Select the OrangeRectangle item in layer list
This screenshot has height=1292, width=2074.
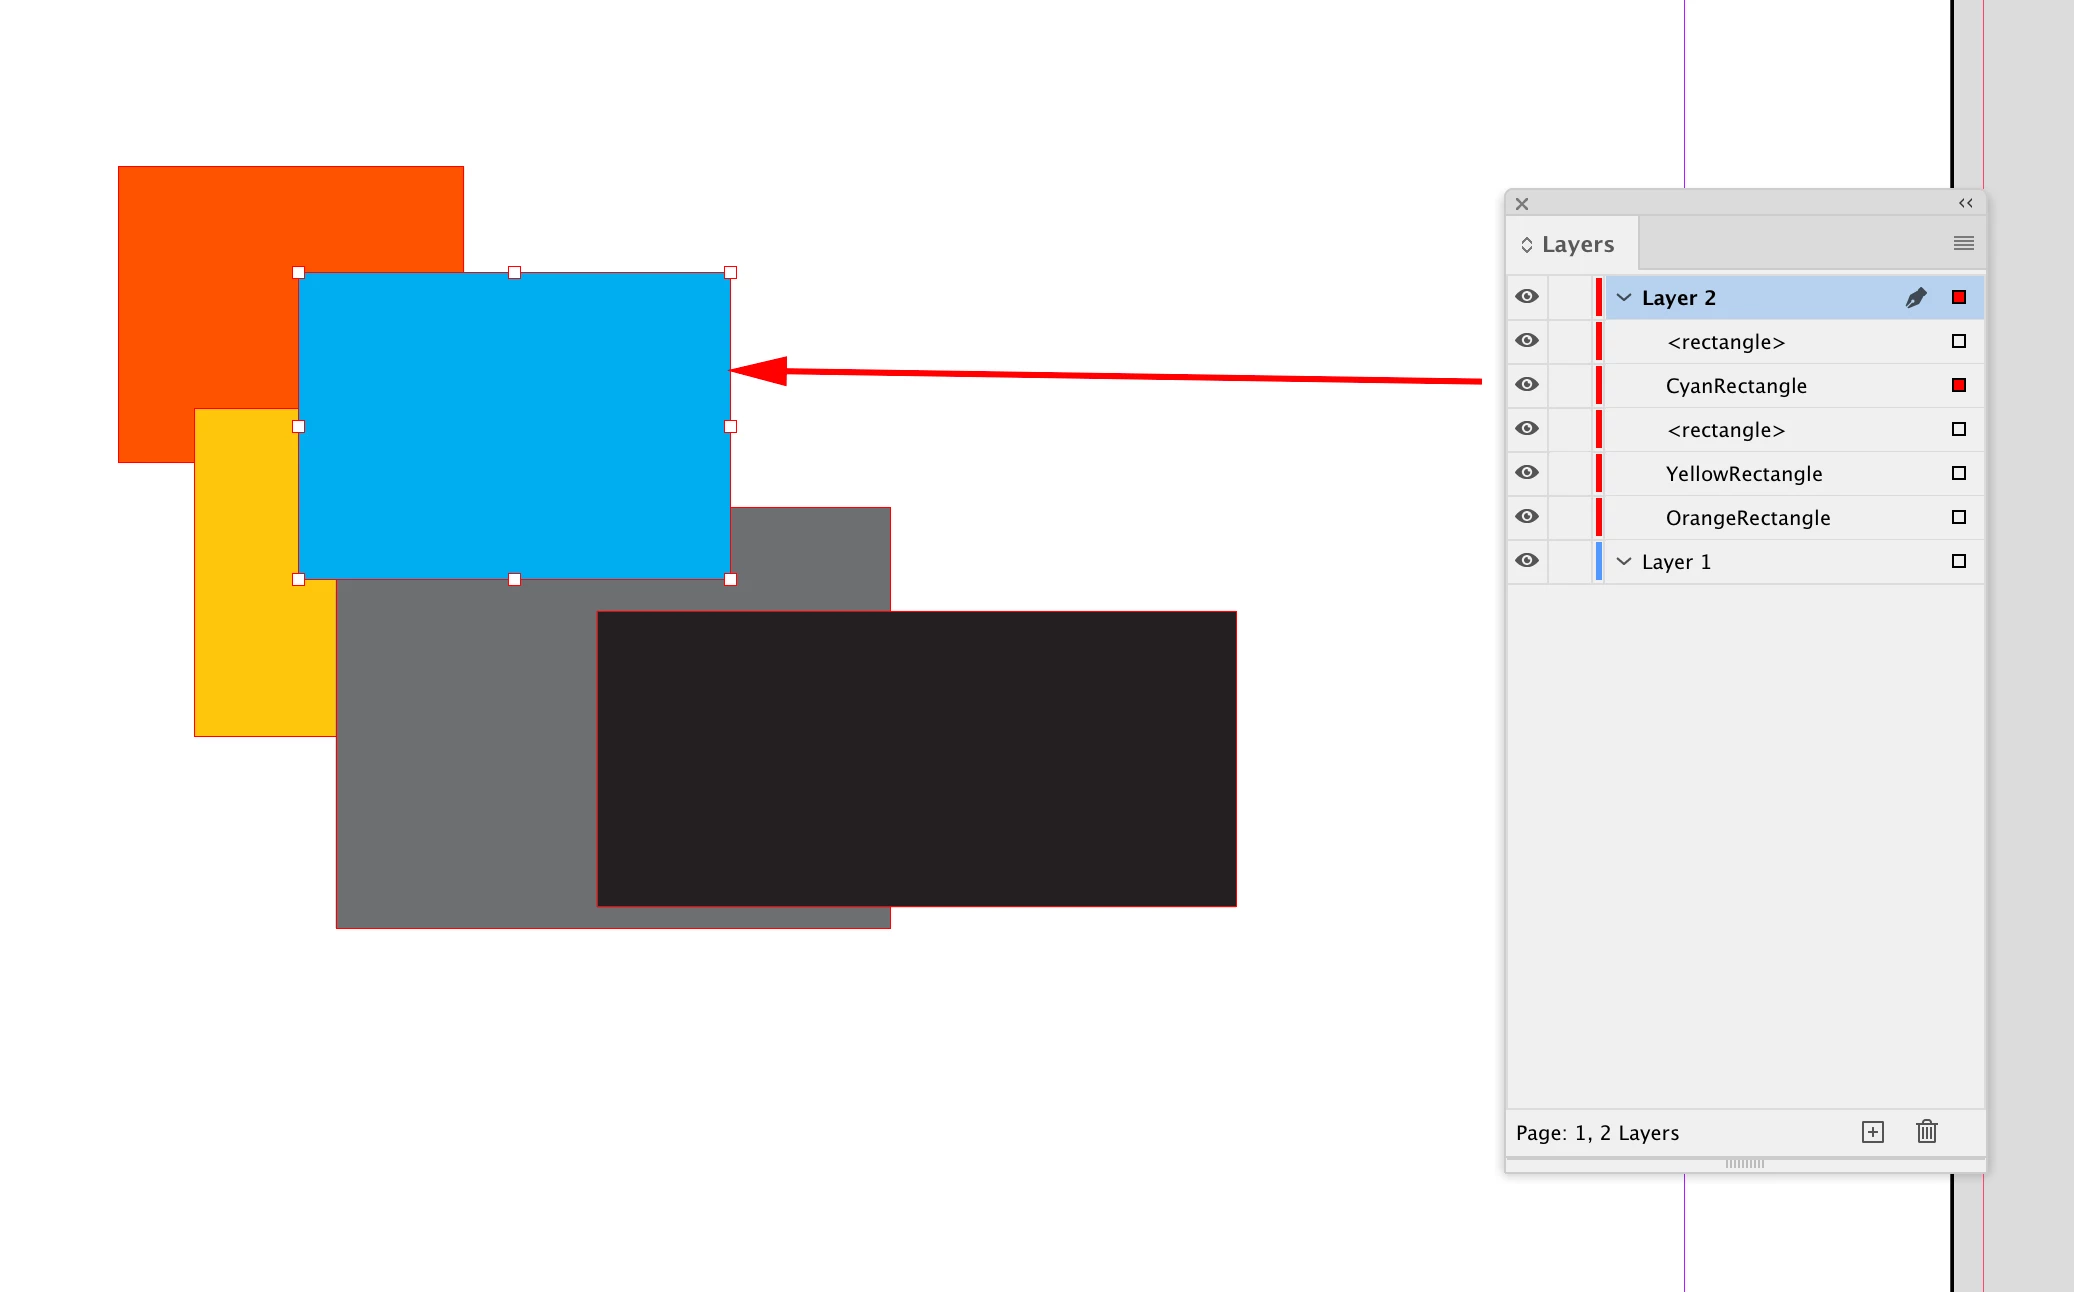1747,518
